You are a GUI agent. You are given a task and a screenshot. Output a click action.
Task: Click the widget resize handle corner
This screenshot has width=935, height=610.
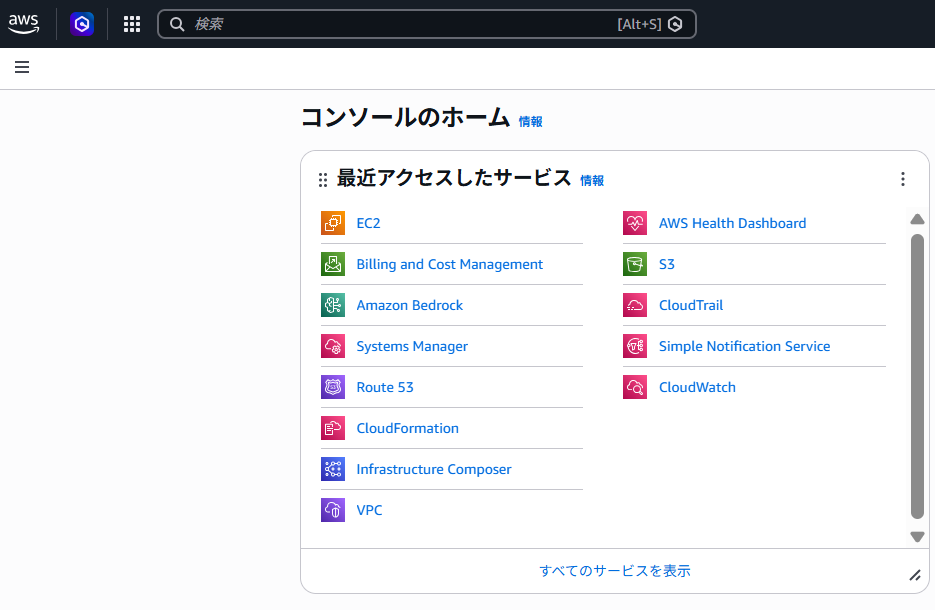click(x=914, y=575)
